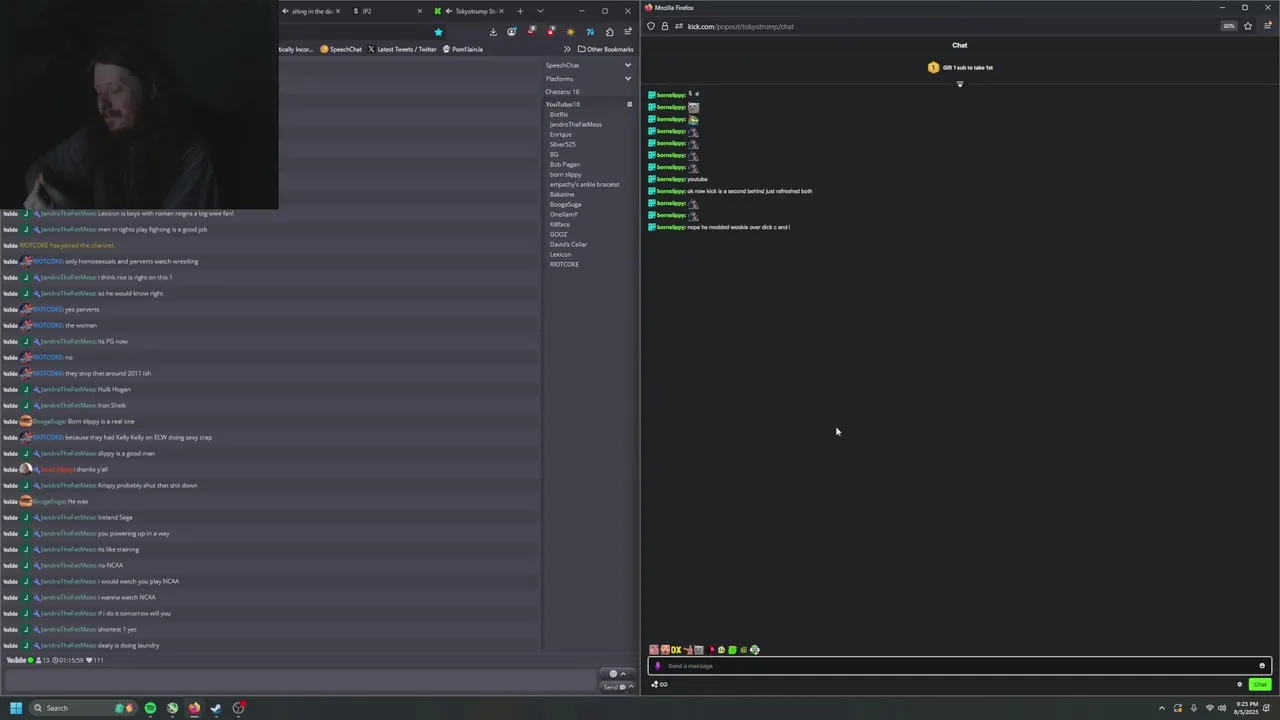Expand the options arrow beside Send
Image resolution: width=1280 pixels, height=720 pixels.
[x=631, y=687]
